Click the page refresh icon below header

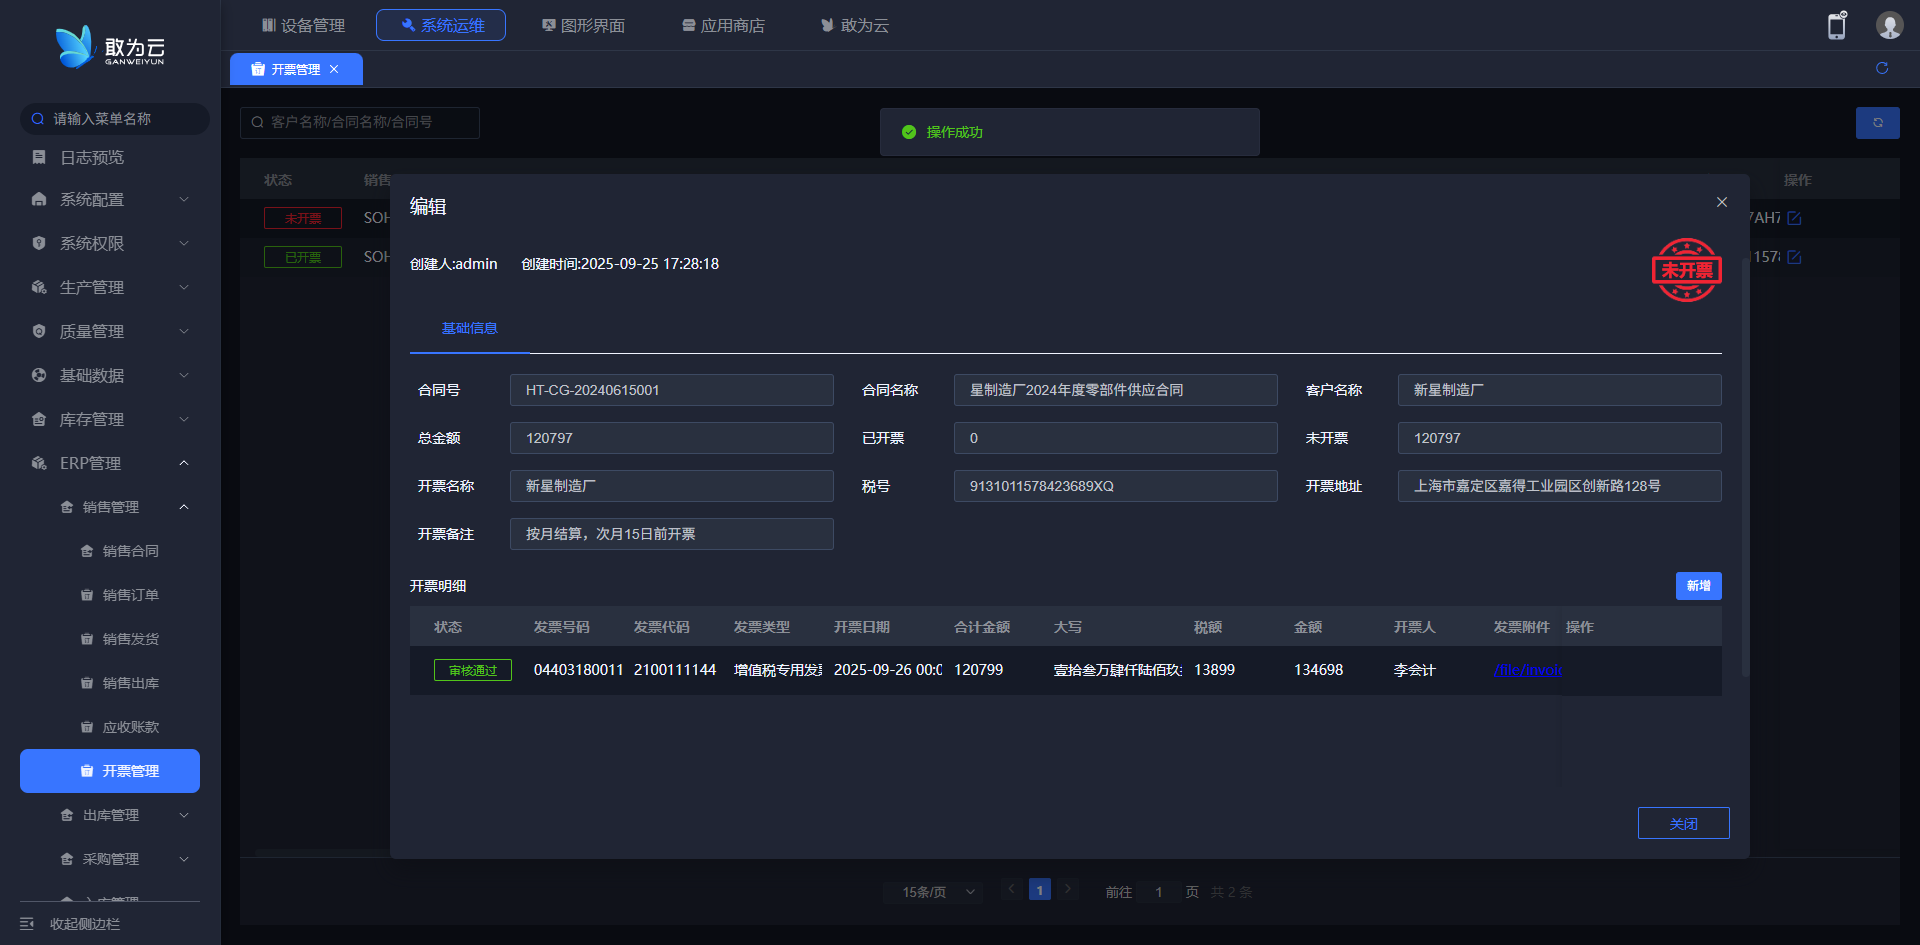[x=1881, y=68]
